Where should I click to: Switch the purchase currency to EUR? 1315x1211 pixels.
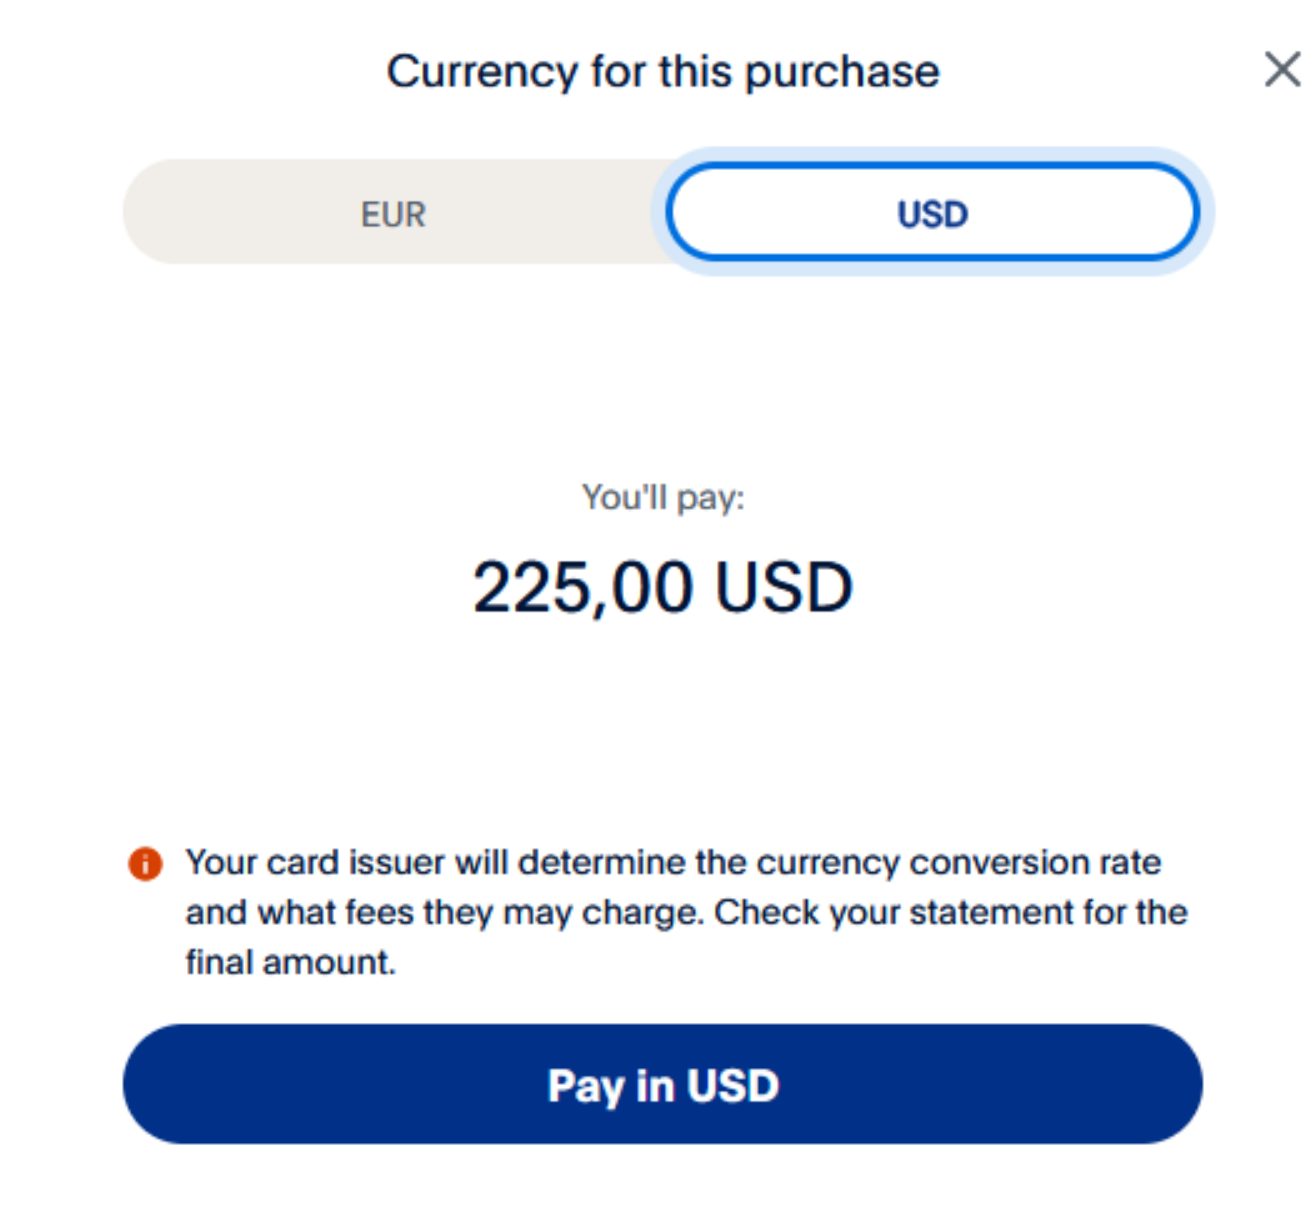pyautogui.click(x=393, y=213)
